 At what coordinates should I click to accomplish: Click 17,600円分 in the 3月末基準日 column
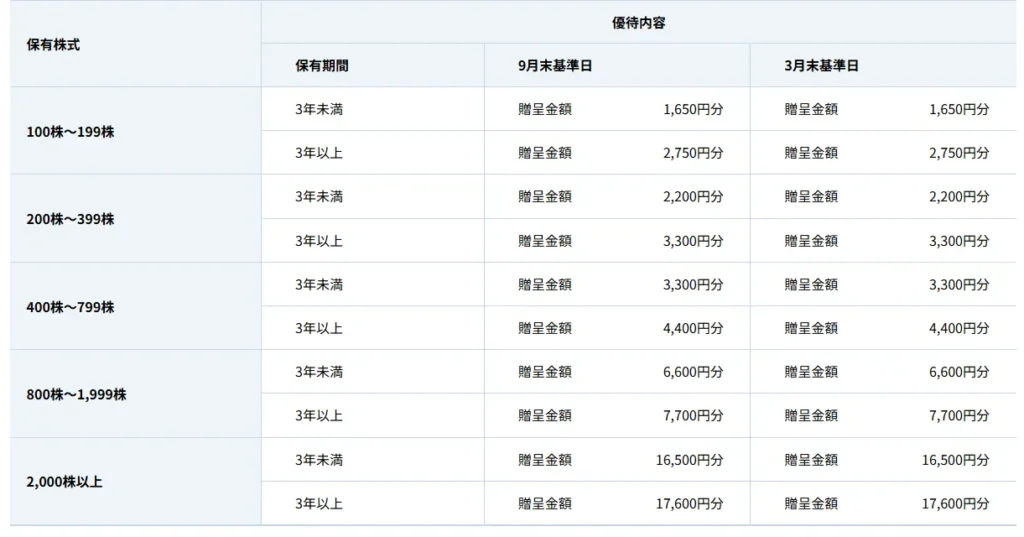[955, 504]
